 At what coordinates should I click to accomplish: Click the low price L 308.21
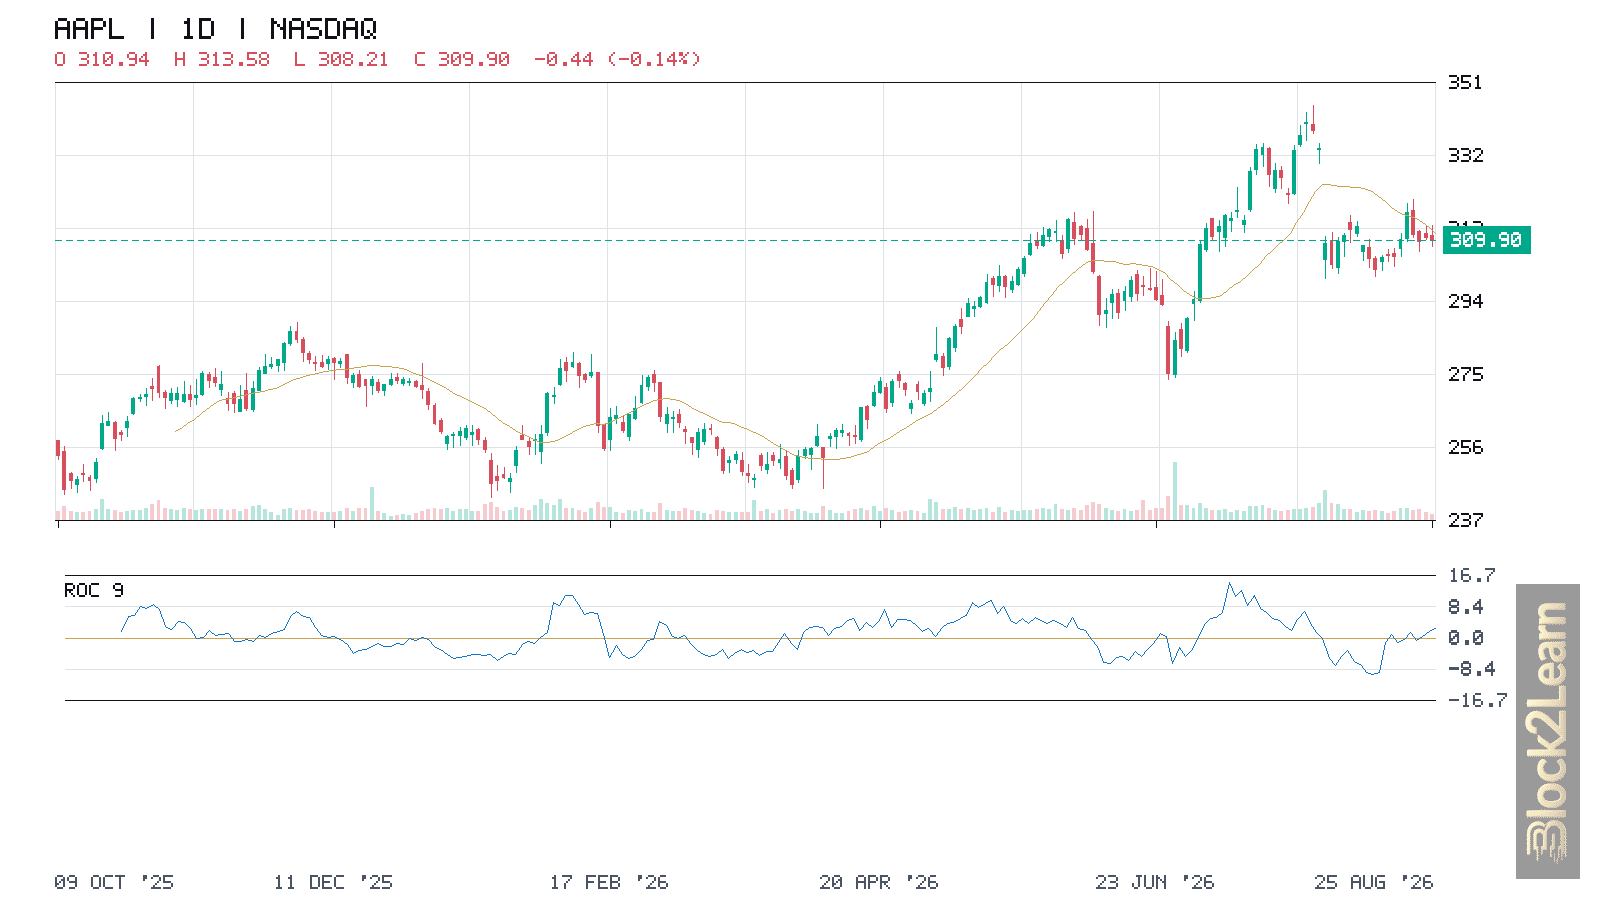point(341,59)
